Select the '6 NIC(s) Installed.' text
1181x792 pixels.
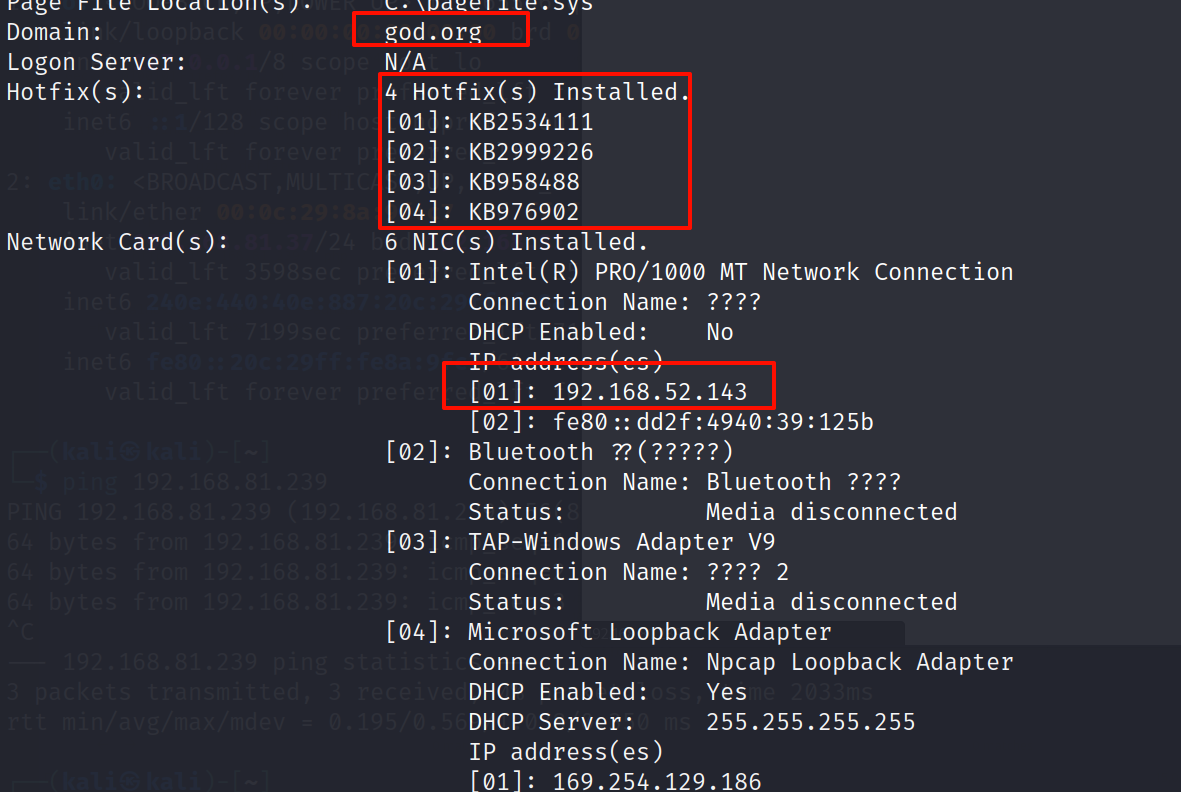pyautogui.click(x=517, y=242)
